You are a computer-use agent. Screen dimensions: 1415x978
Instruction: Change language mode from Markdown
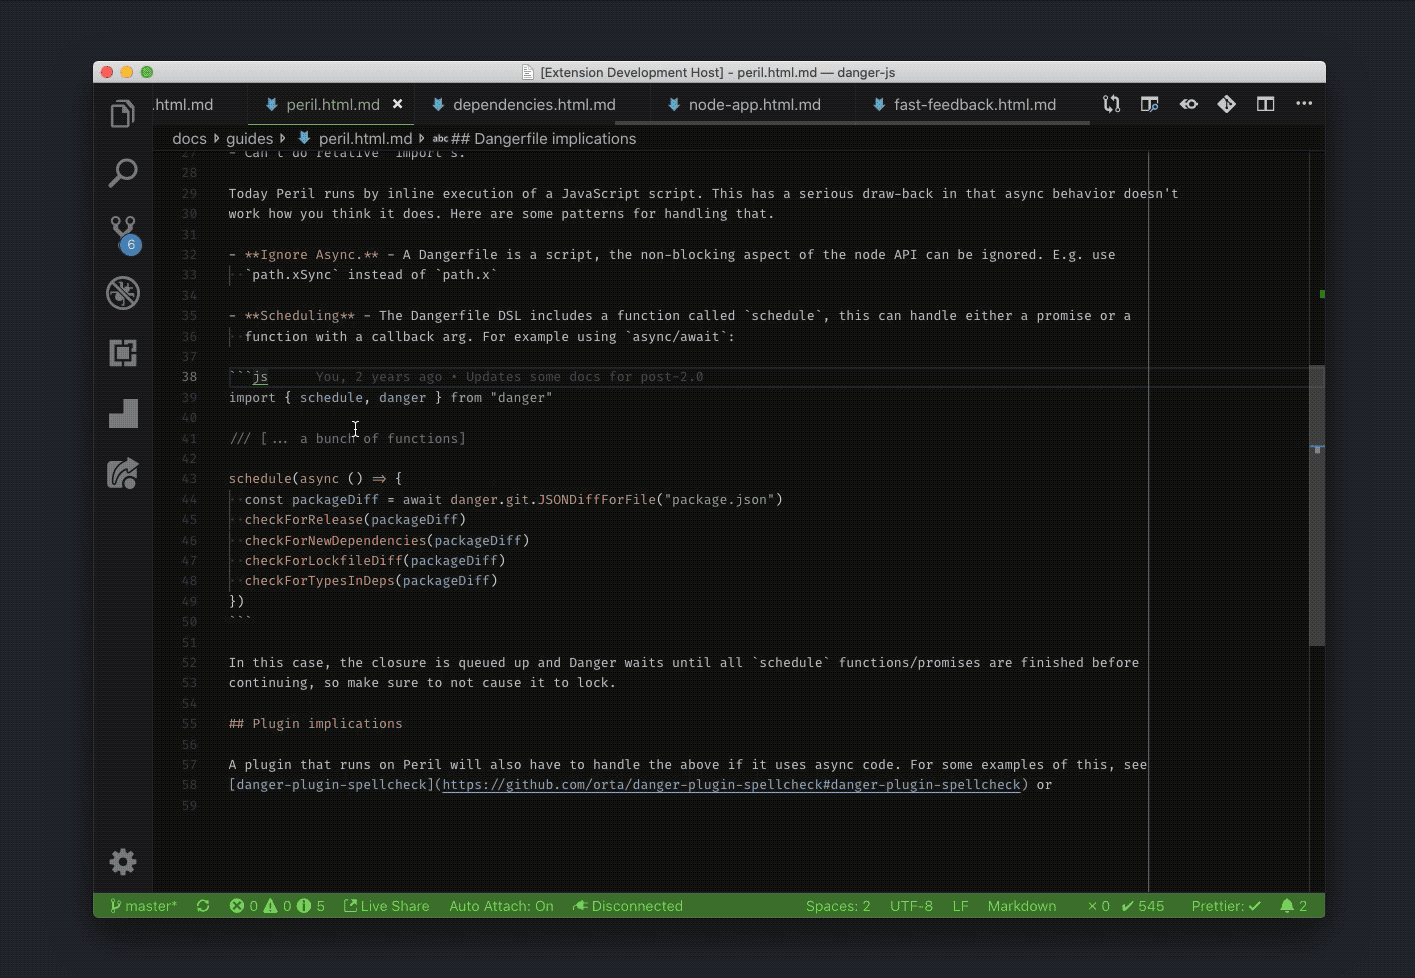tap(1021, 906)
